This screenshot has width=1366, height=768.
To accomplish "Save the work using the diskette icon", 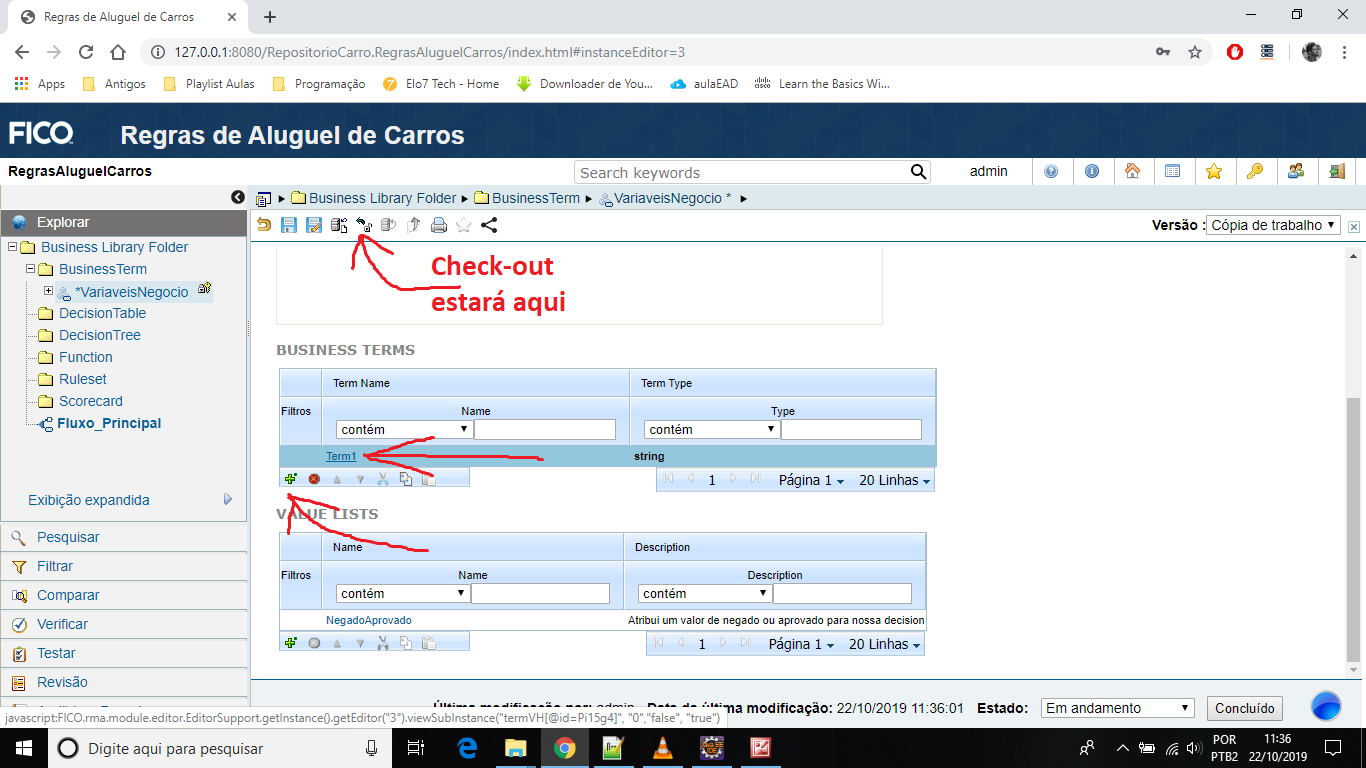I will coord(289,225).
